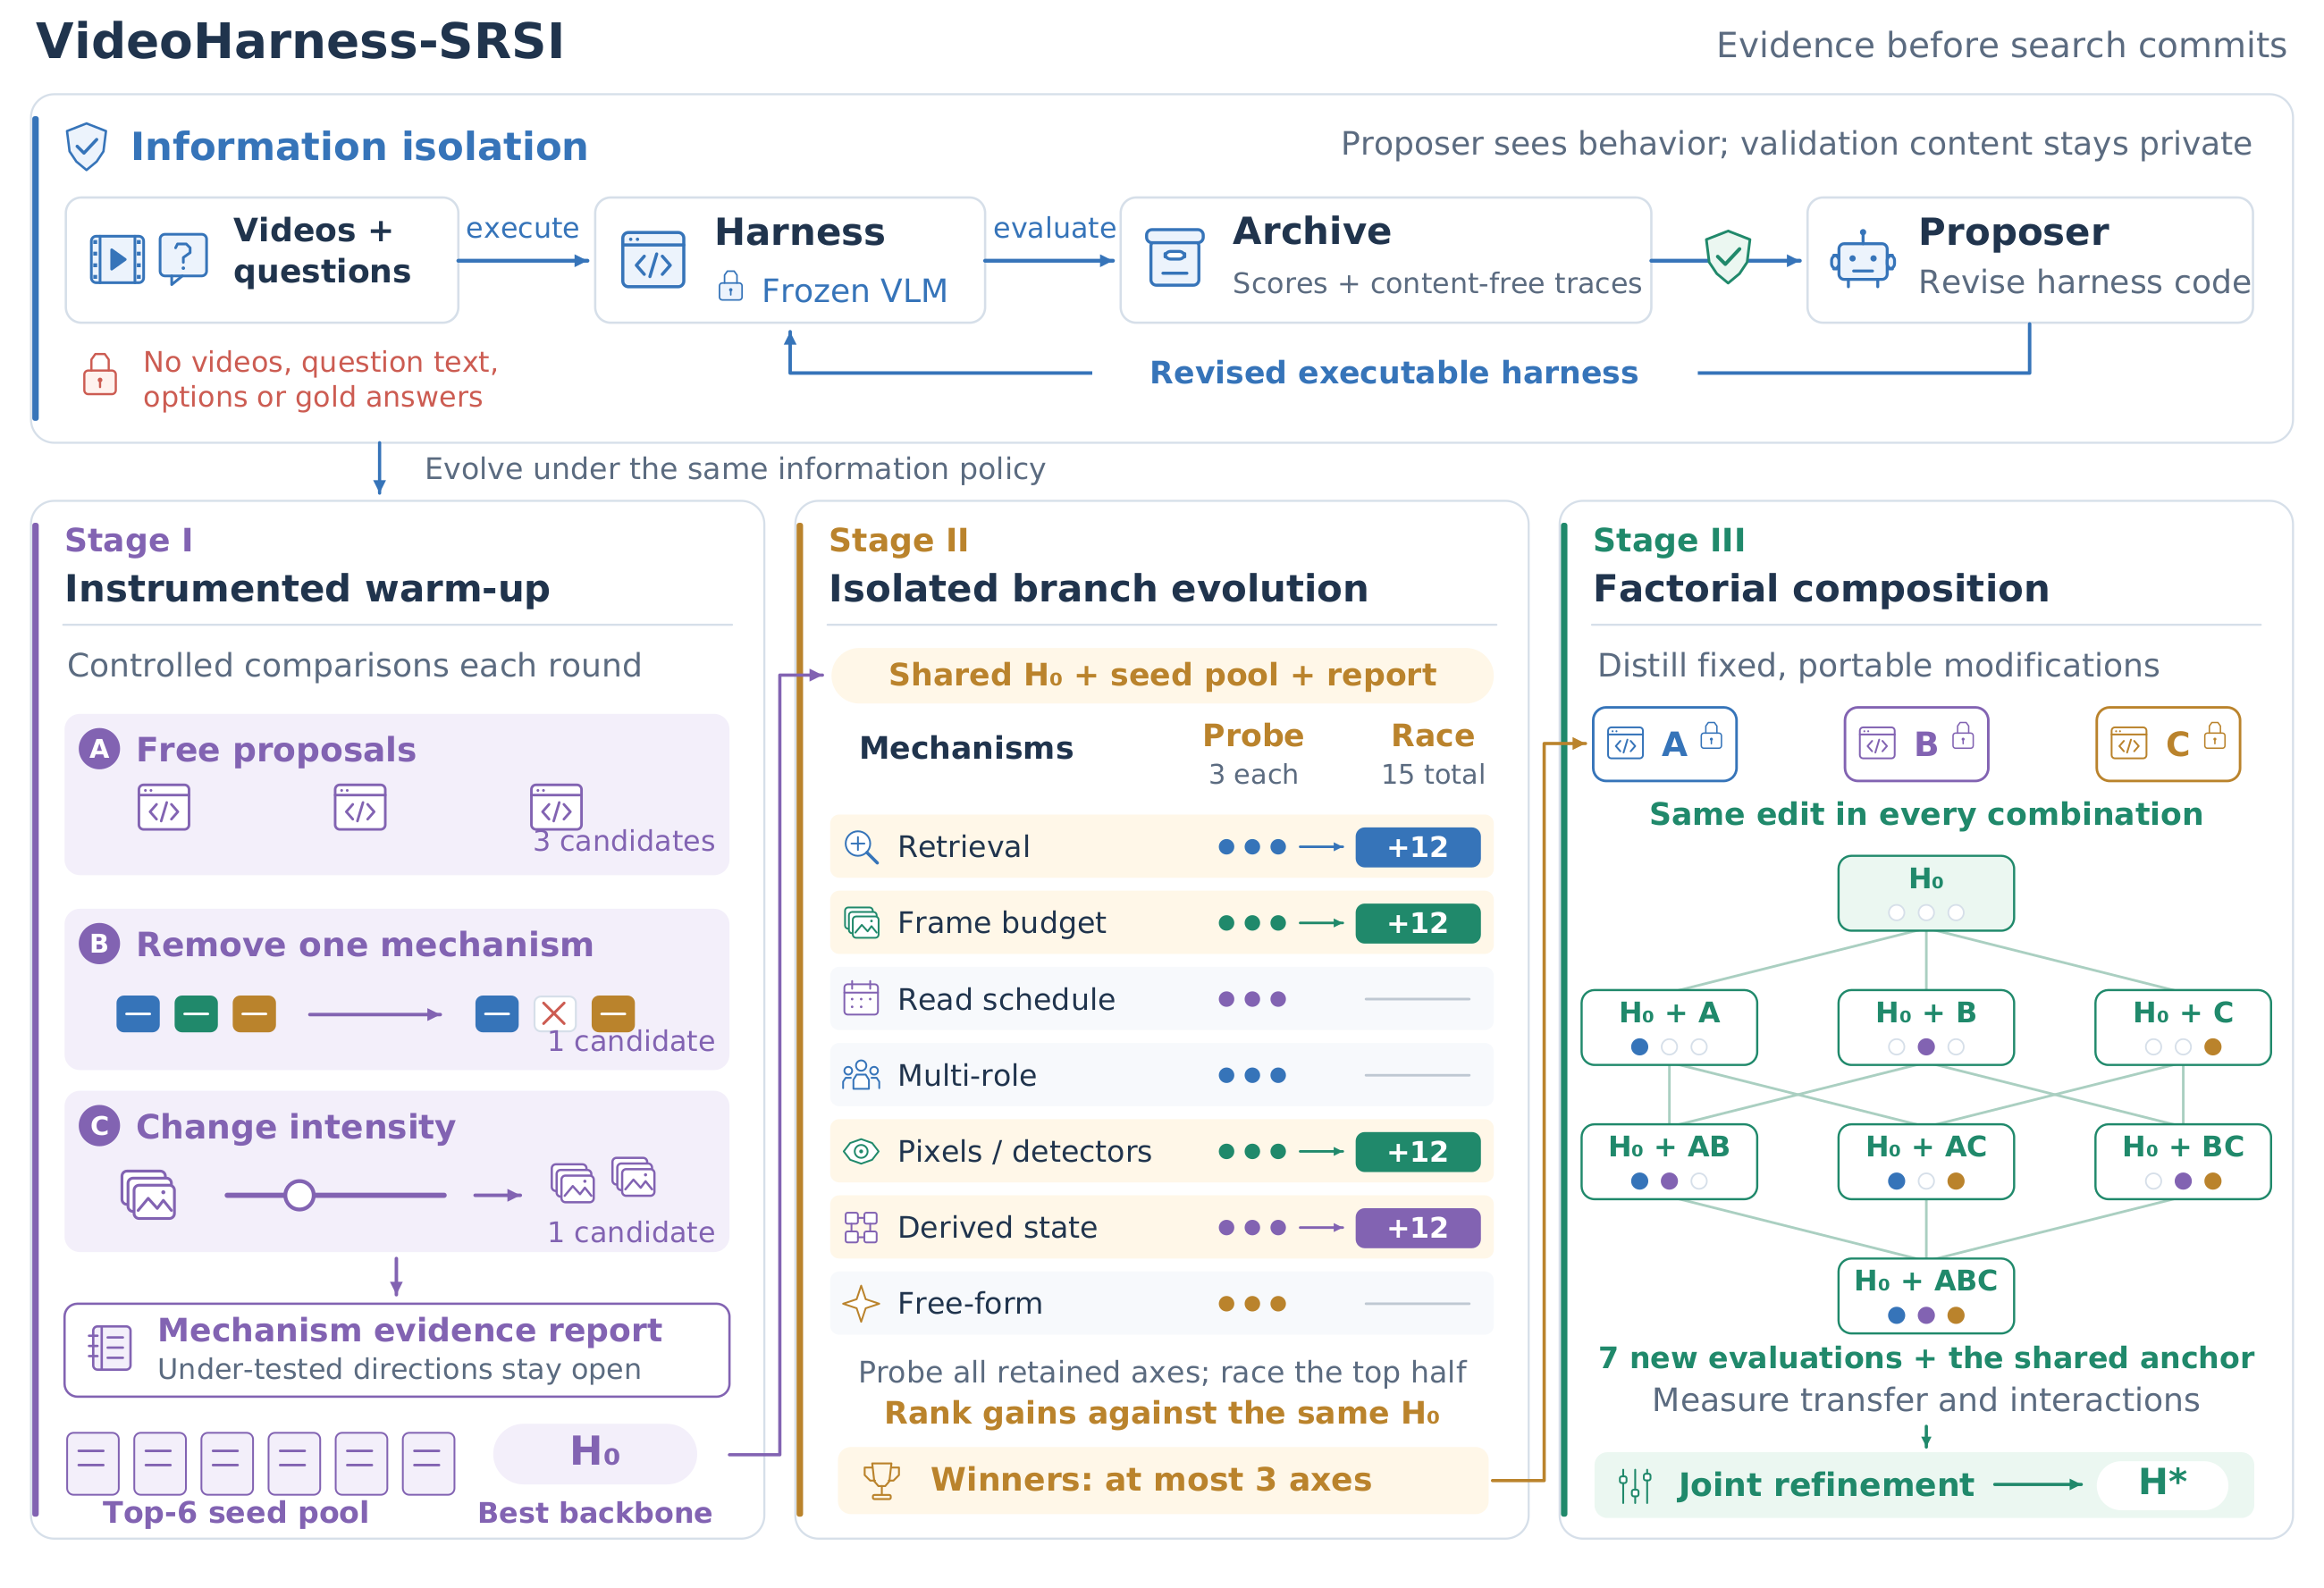This screenshot has width=2324, height=1588.
Task: Click the document icon in Mechanism evidence report
Action: [x=110, y=1348]
